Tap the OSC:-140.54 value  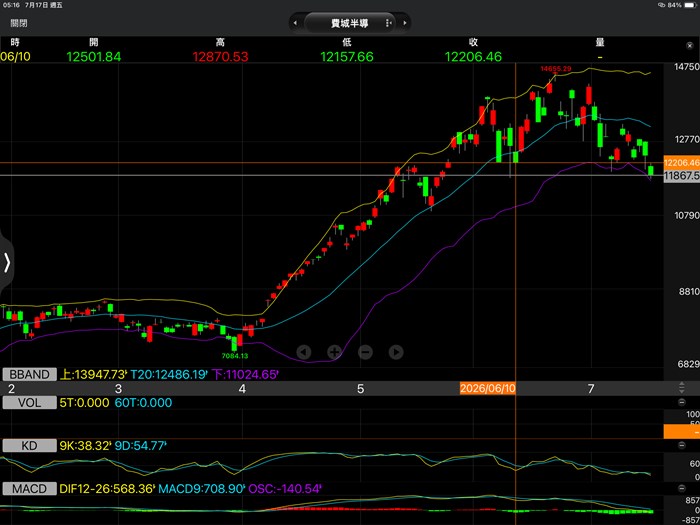[x=285, y=489]
